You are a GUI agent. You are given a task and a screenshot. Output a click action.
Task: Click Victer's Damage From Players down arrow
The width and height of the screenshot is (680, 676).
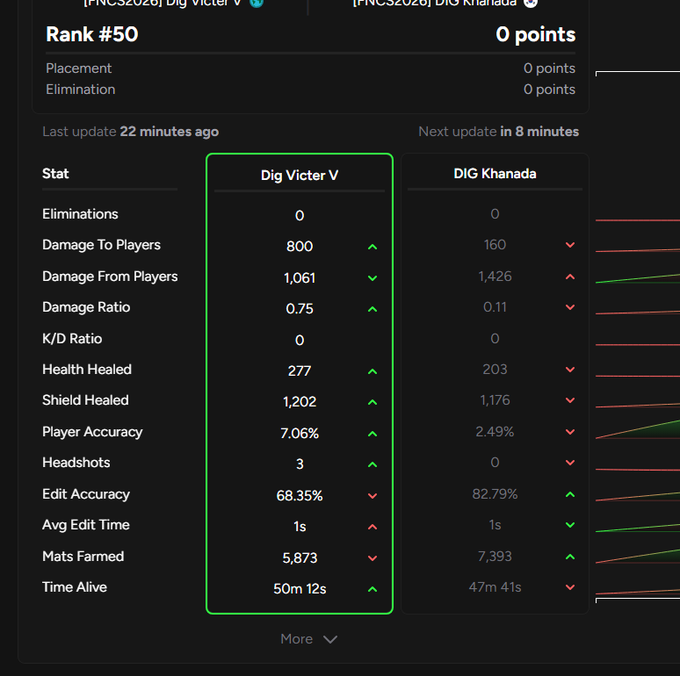(372, 278)
